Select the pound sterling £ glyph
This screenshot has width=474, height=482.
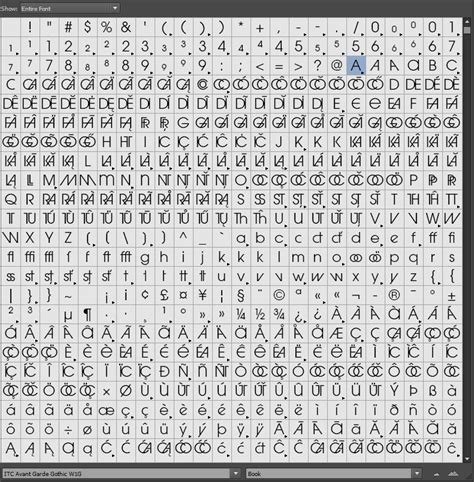pos(164,296)
